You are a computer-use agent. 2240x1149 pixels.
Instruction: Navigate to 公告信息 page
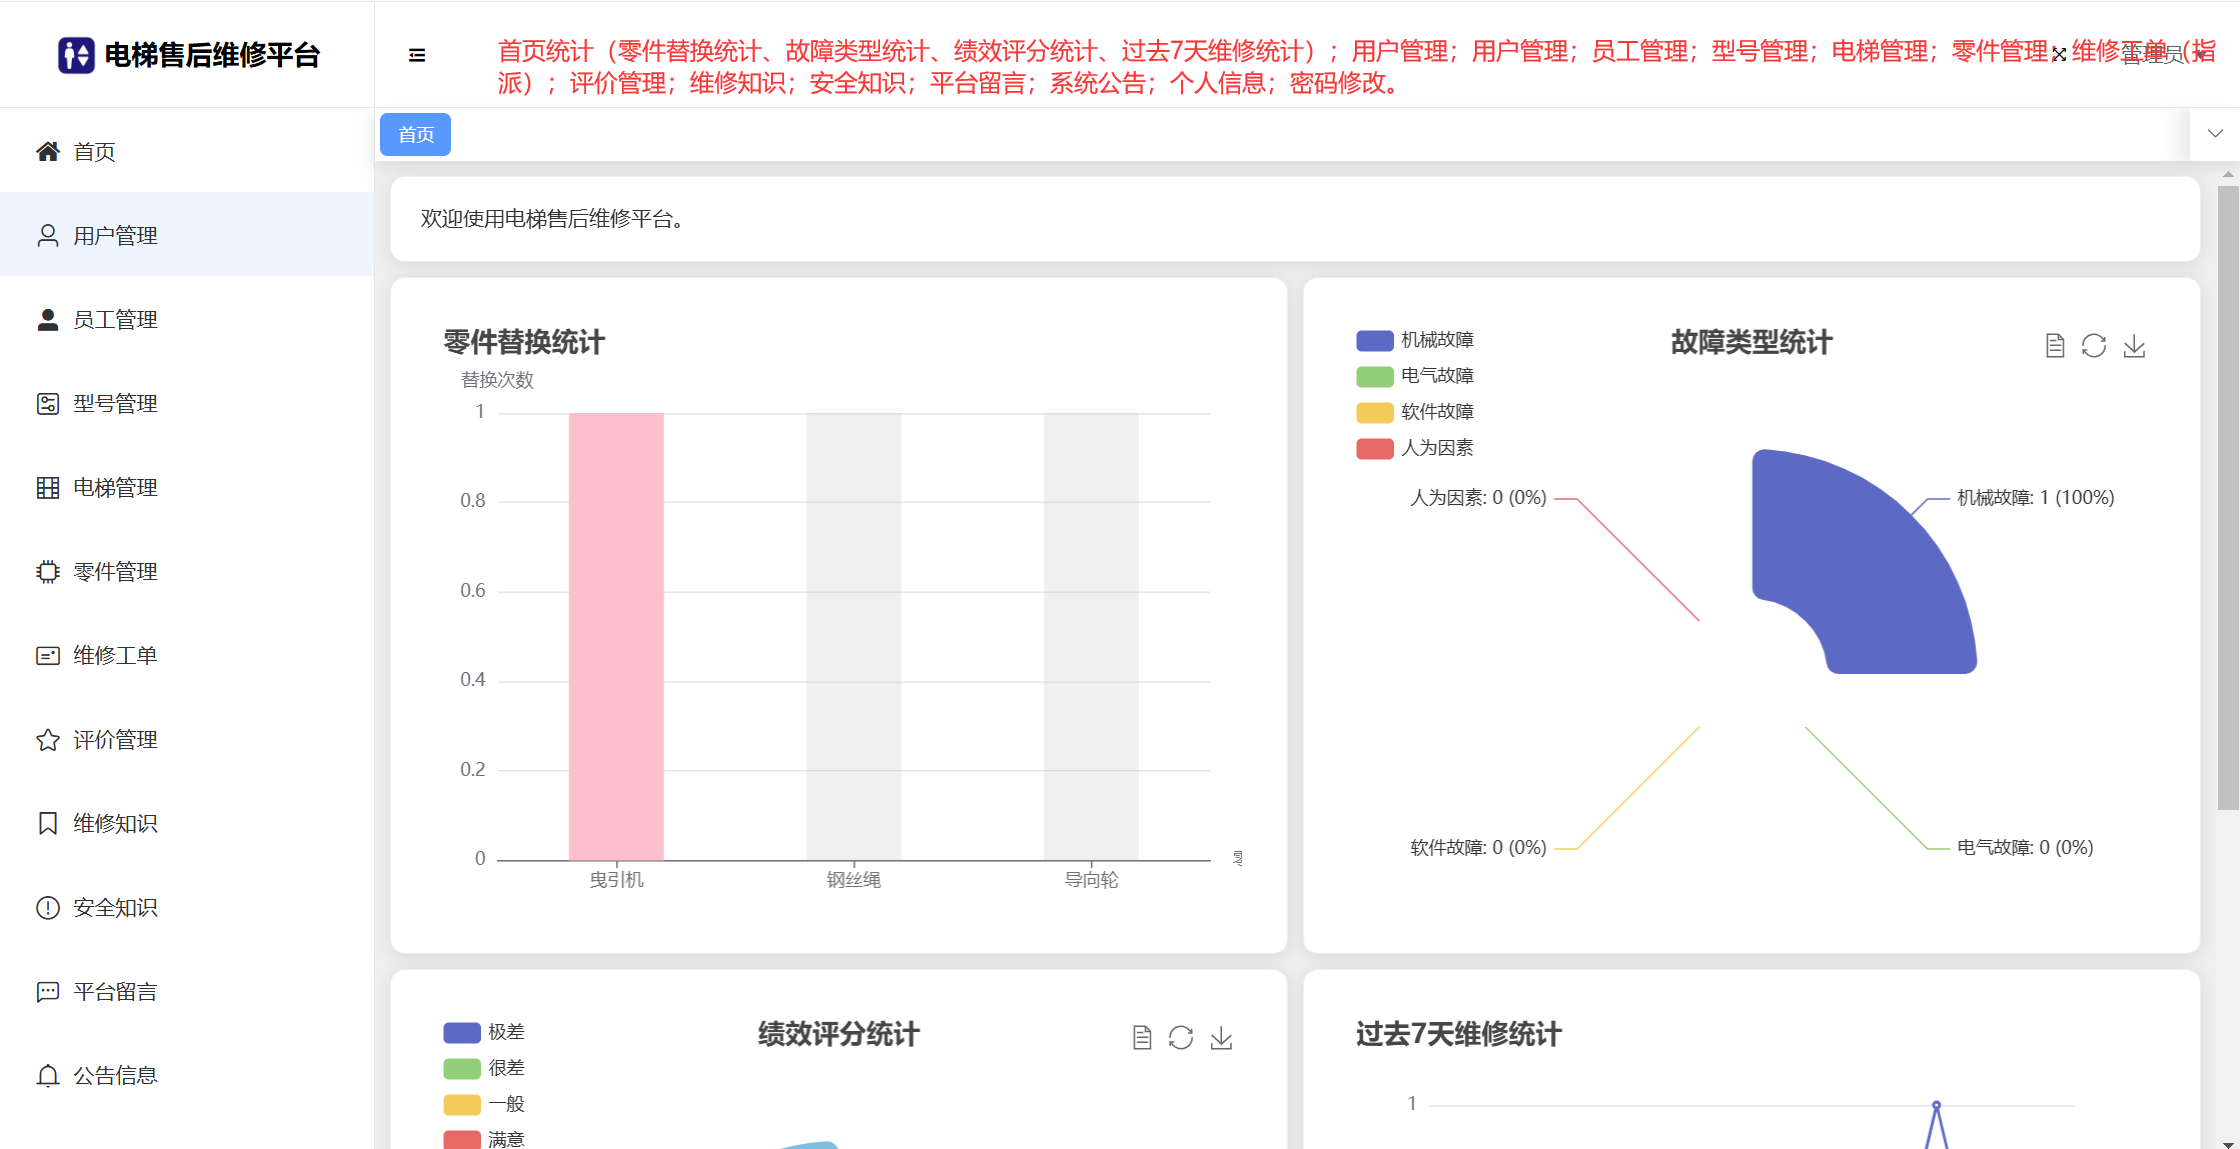pos(115,1075)
